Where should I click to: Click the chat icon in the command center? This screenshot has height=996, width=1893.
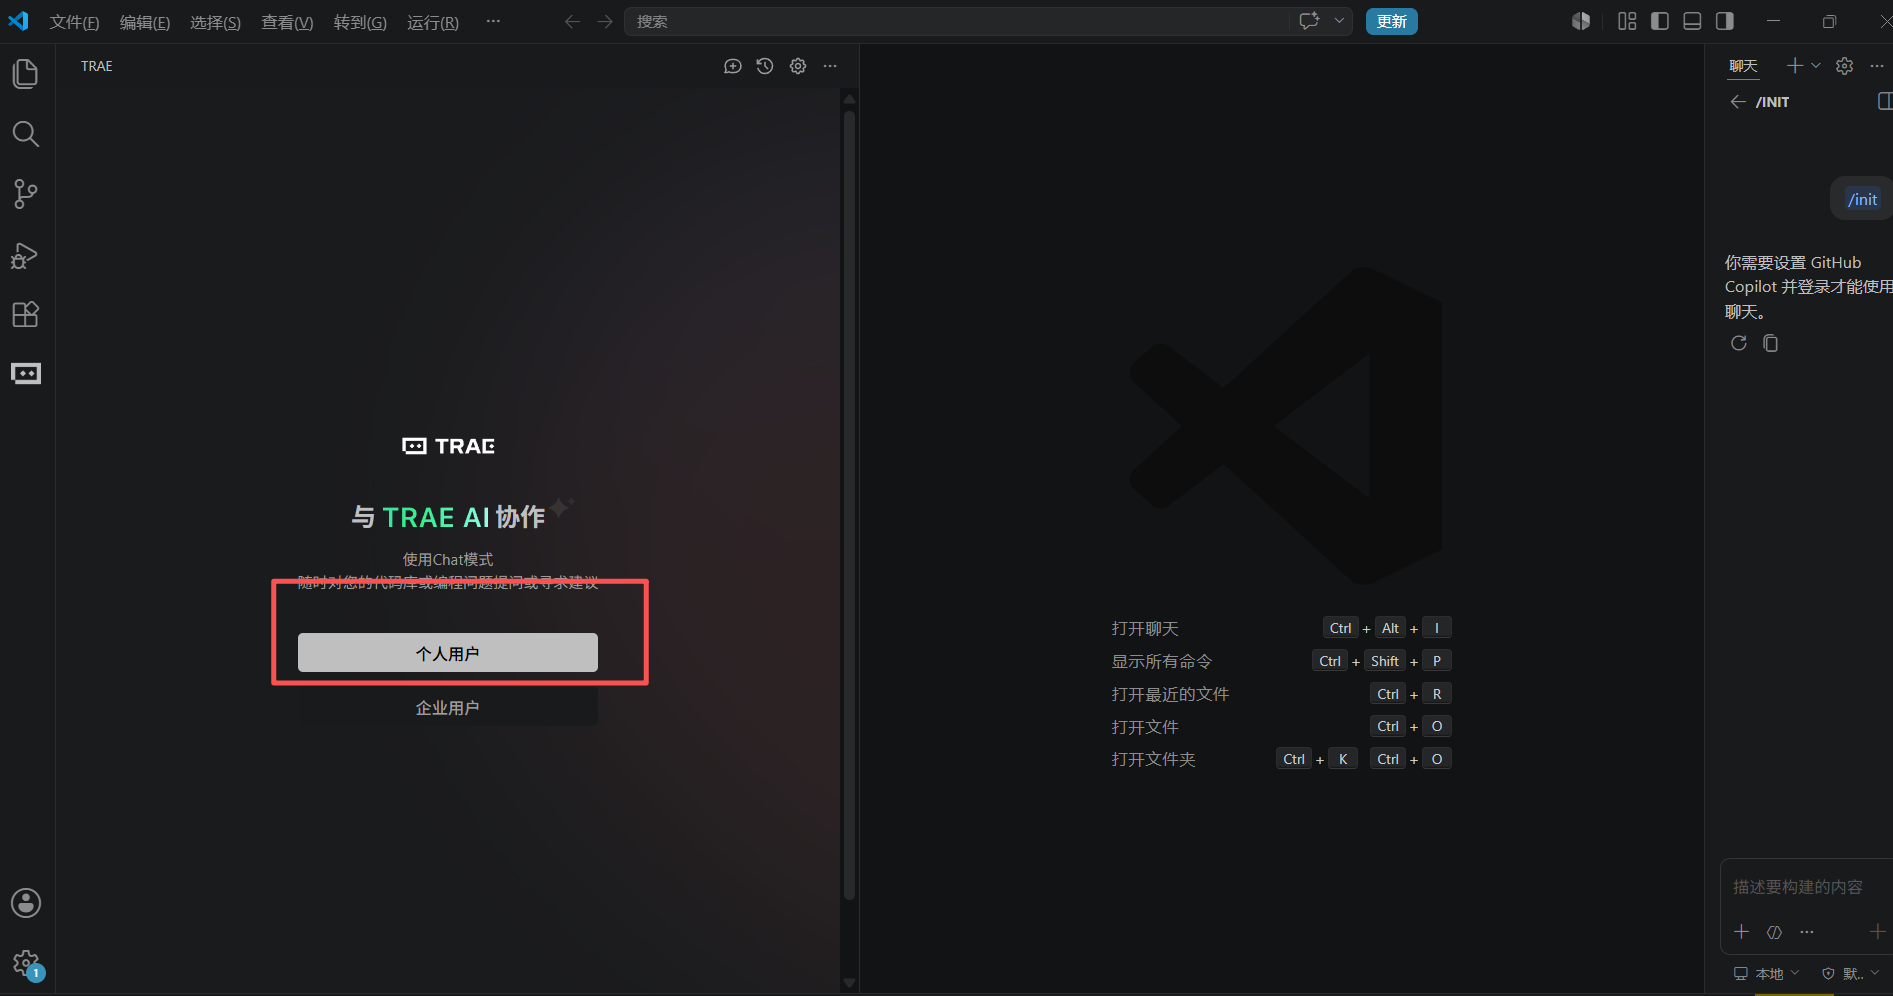(1309, 21)
